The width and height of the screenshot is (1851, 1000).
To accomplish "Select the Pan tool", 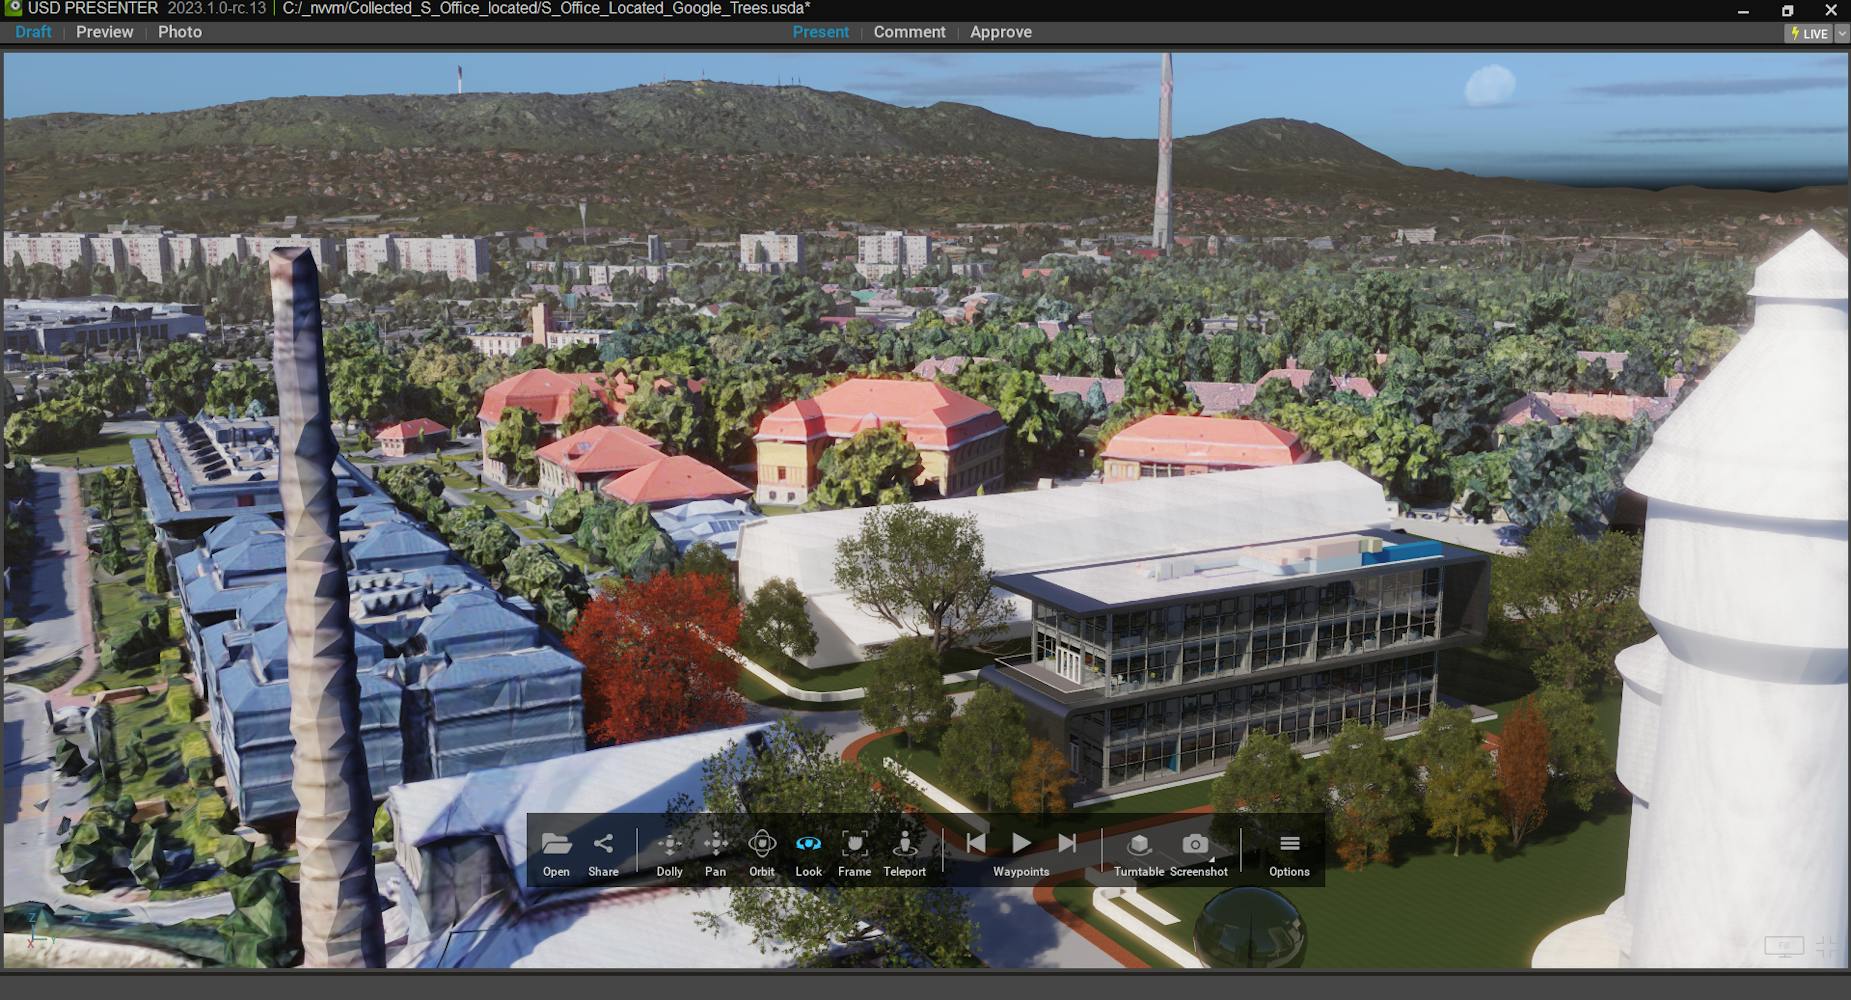I will click(715, 845).
